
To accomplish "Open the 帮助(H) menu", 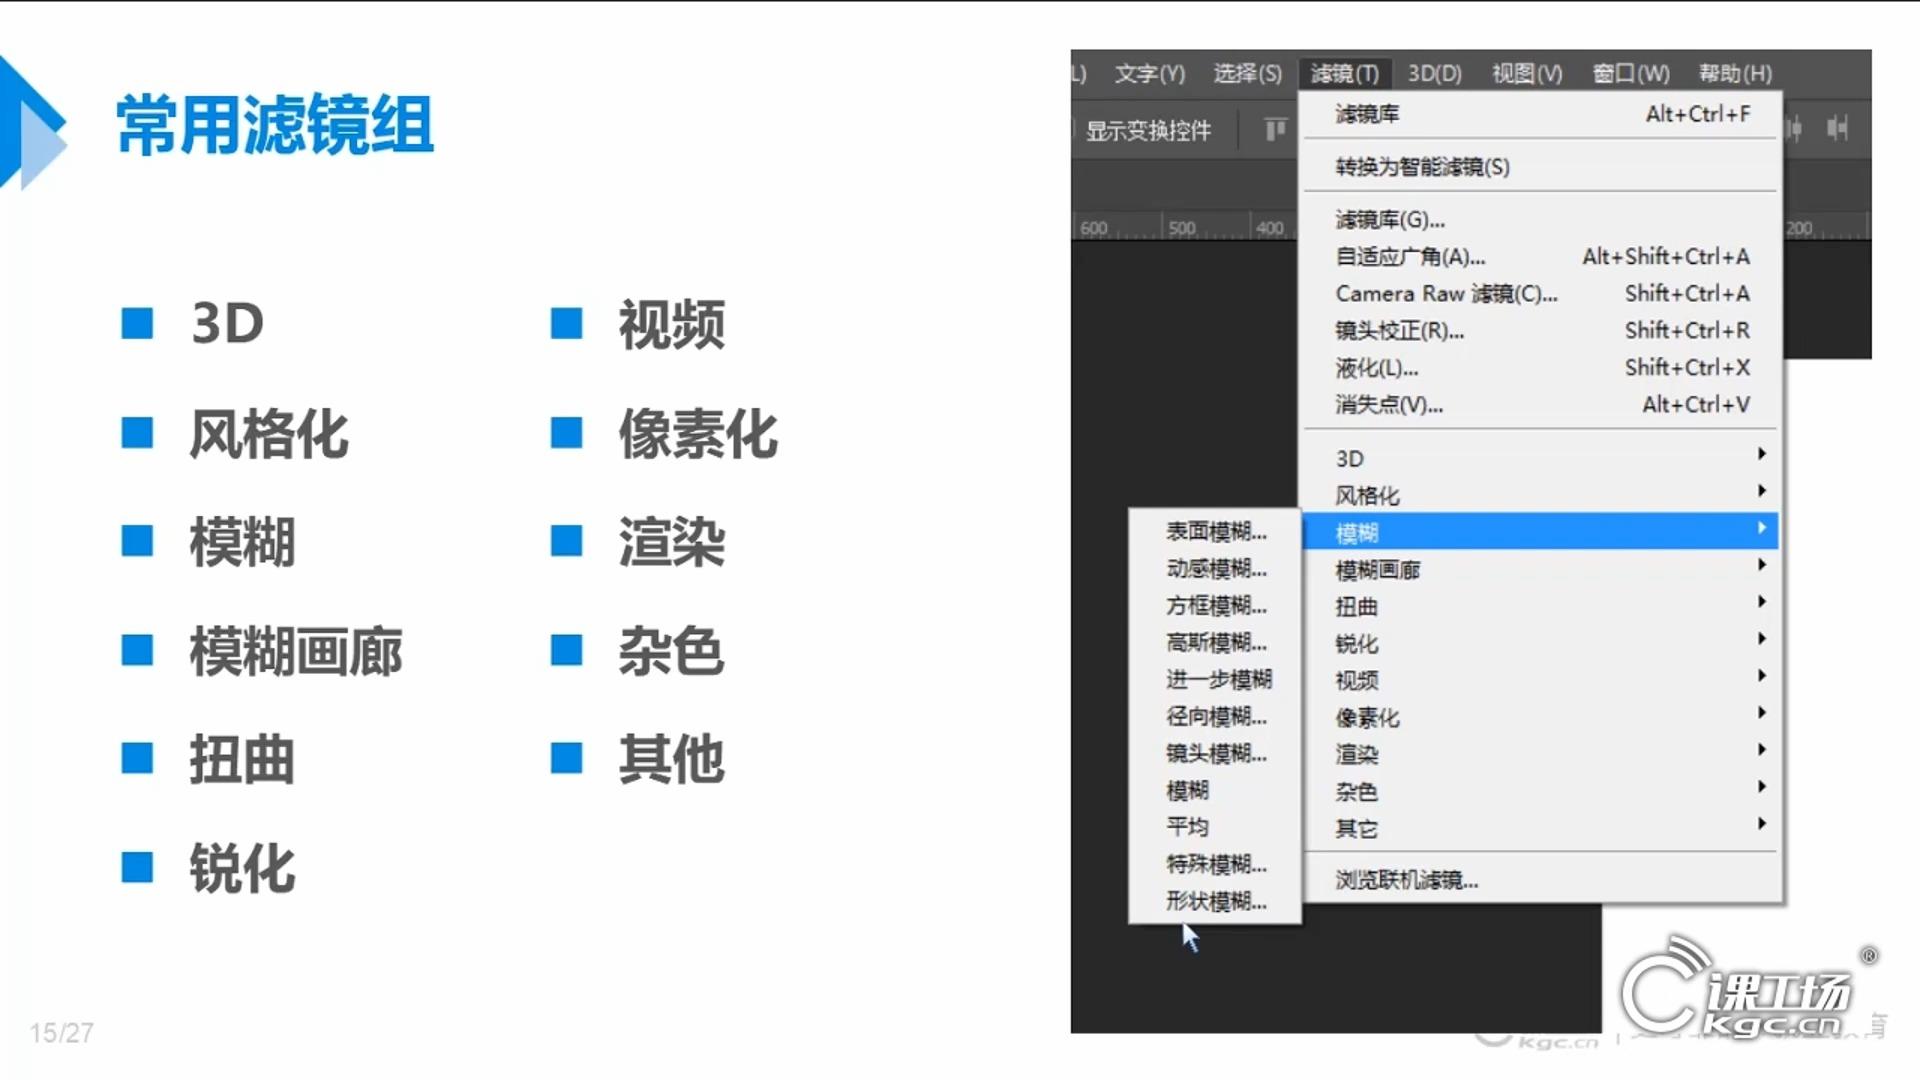I will (x=1735, y=73).
